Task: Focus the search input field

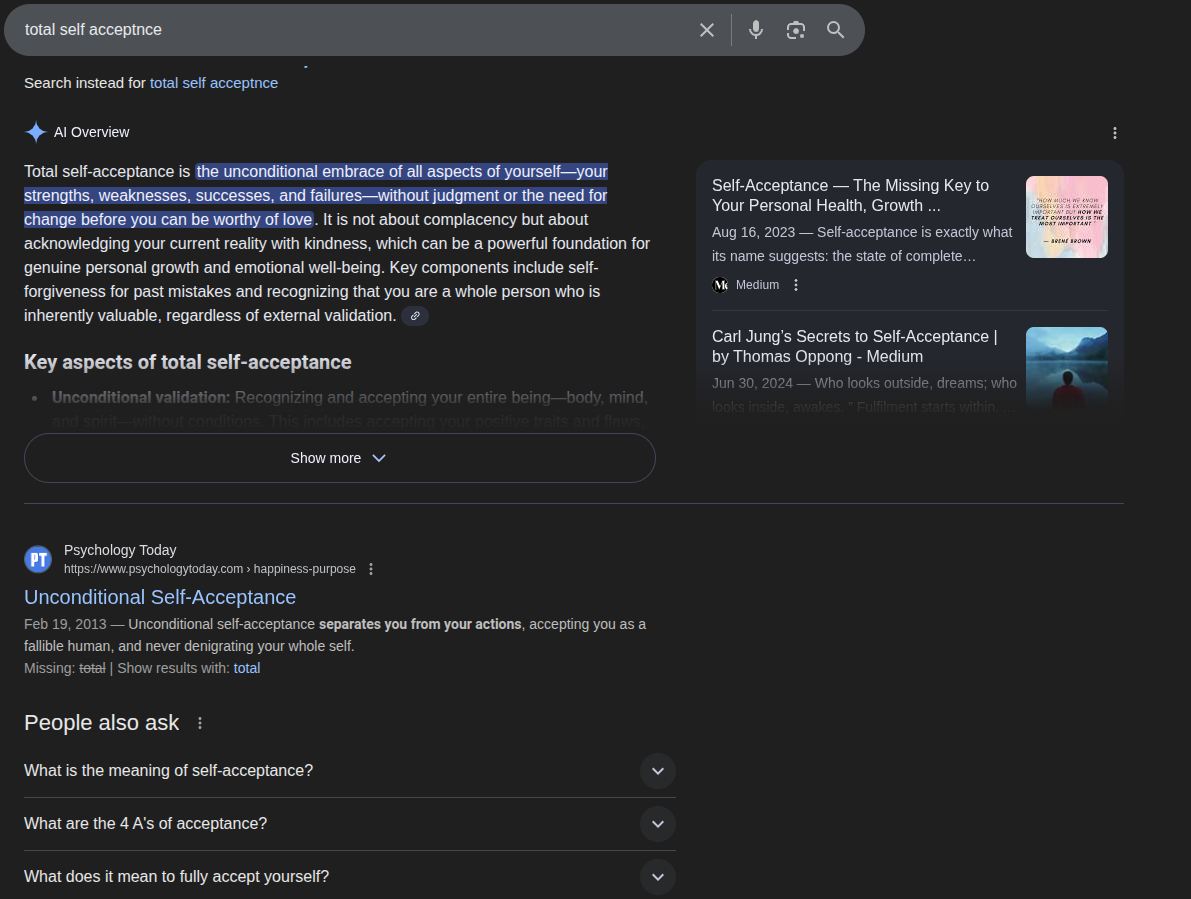Action: 353,30
